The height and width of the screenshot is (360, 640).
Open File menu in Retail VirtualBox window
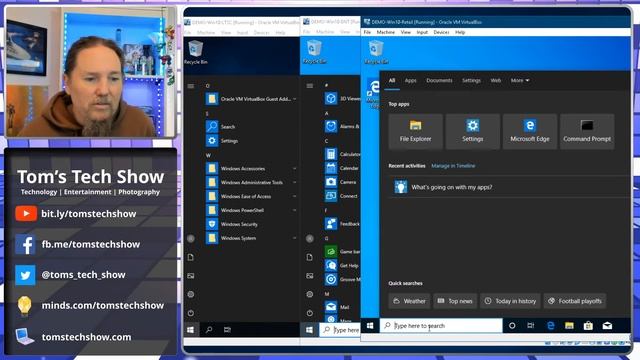(x=367, y=32)
